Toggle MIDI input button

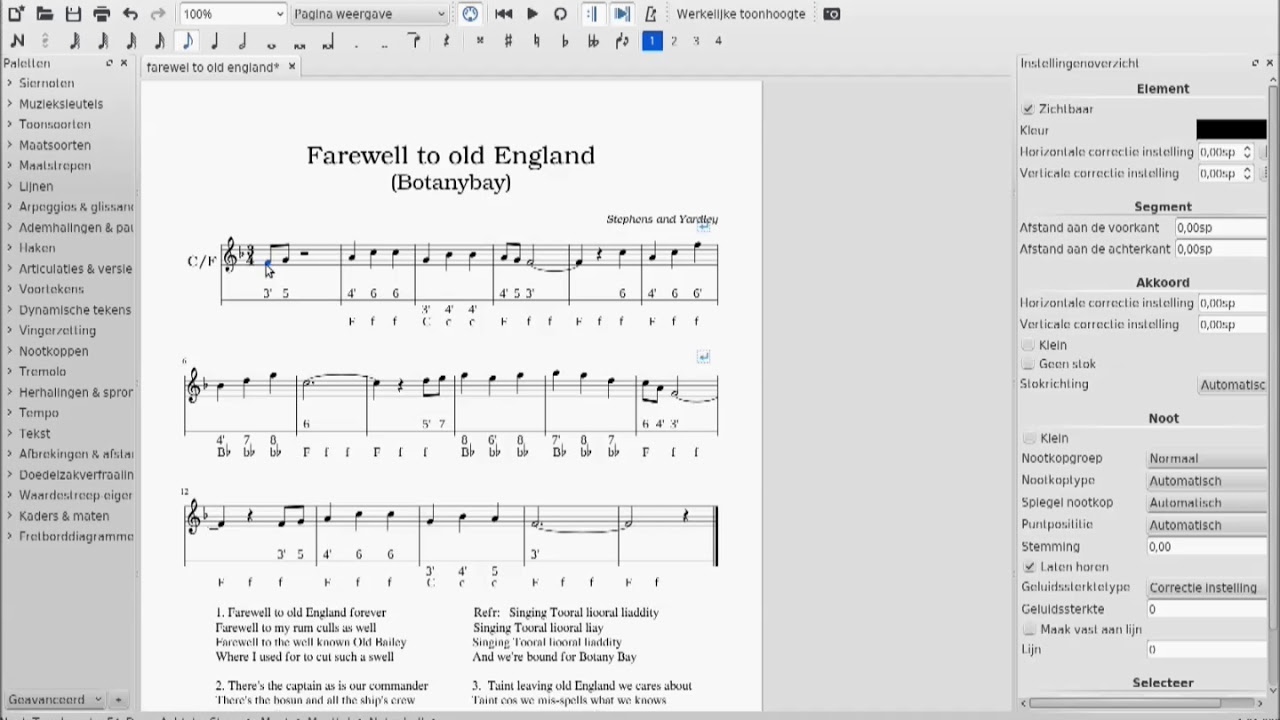(470, 14)
